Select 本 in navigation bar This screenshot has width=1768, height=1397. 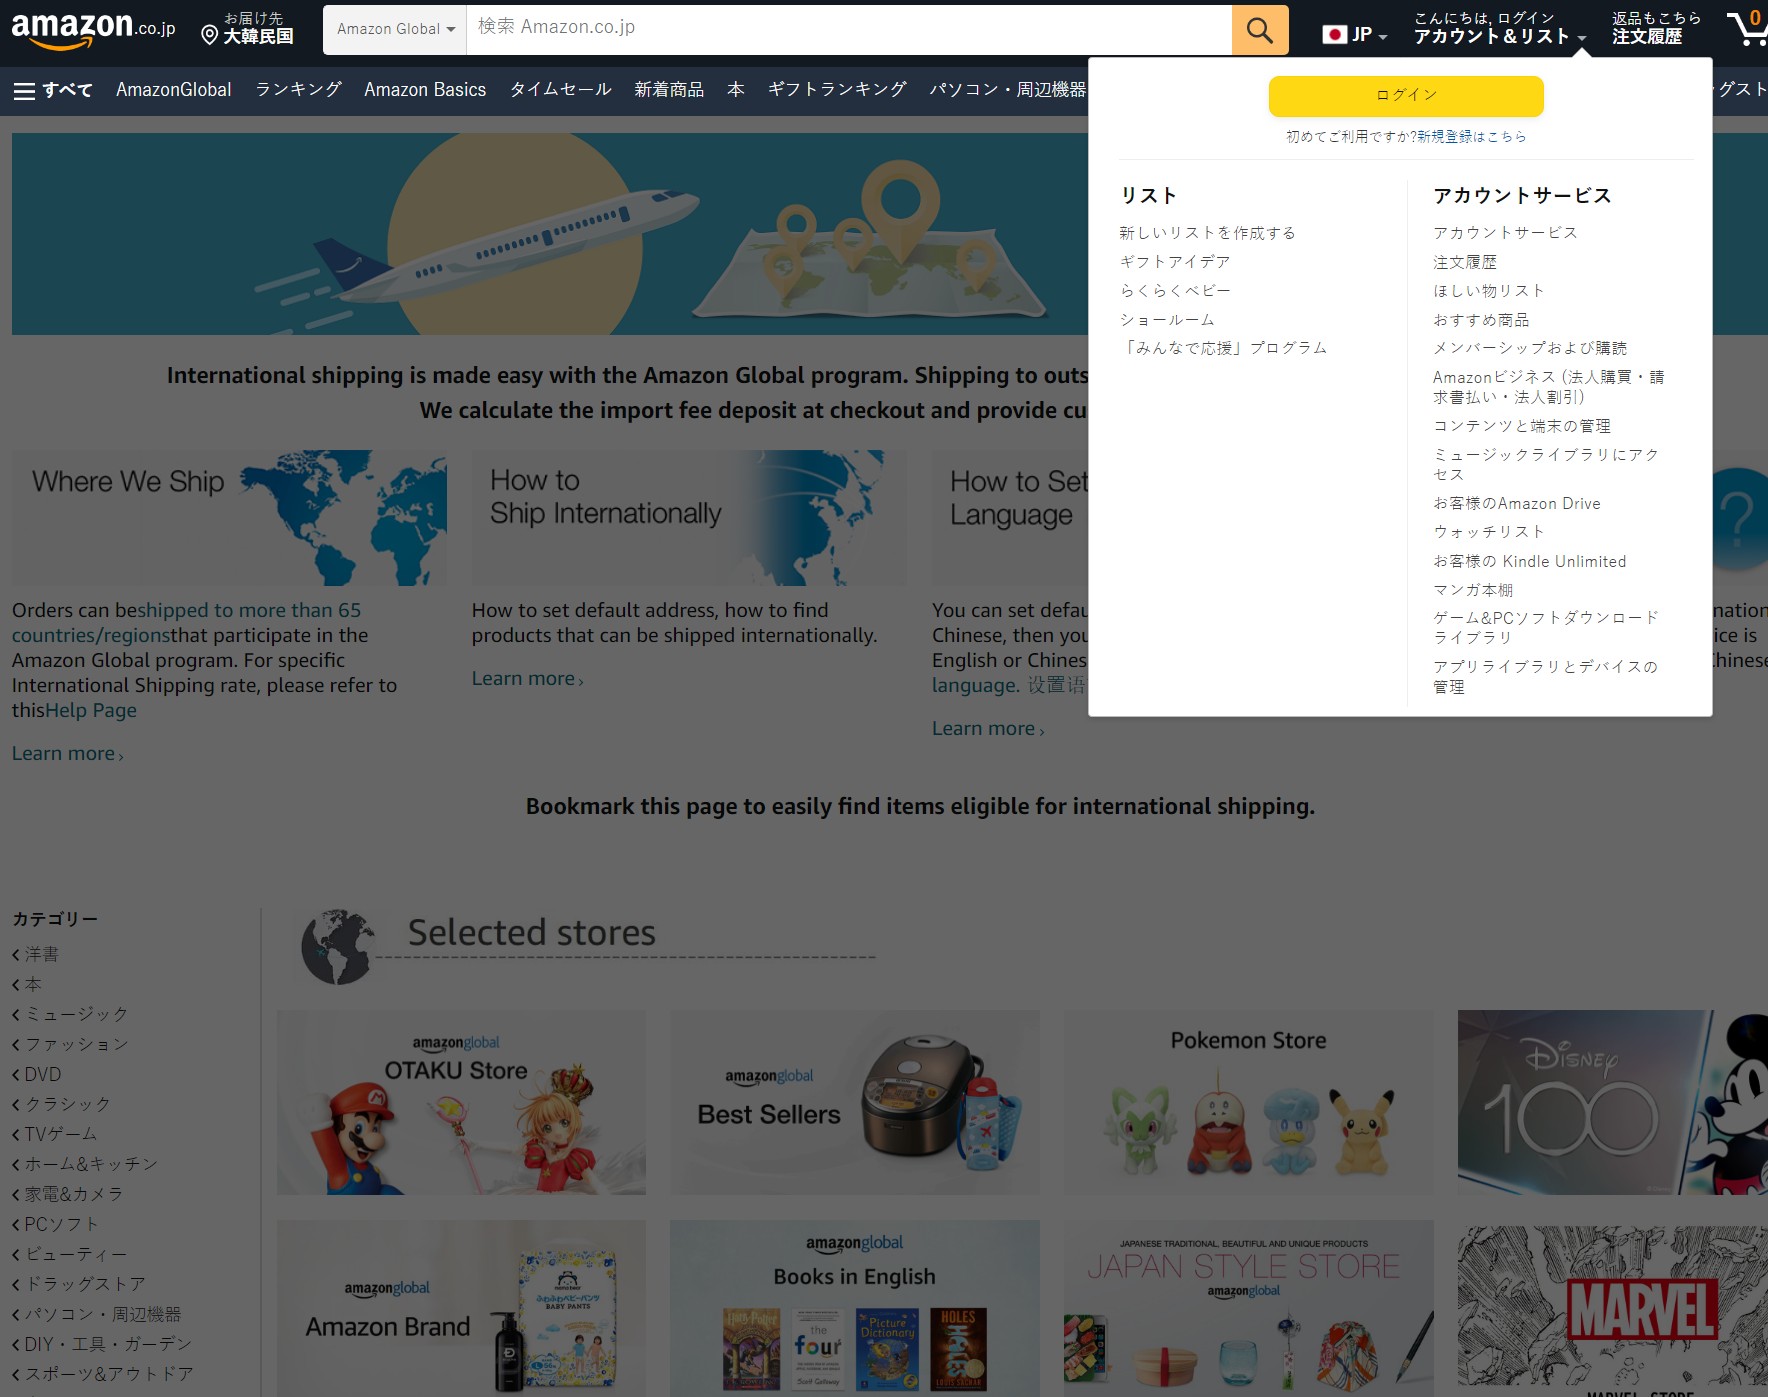click(736, 90)
